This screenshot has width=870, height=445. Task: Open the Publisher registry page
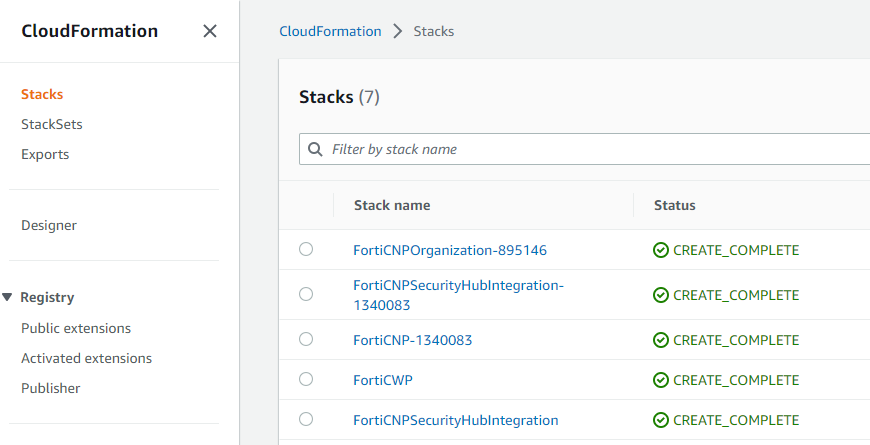click(51, 388)
